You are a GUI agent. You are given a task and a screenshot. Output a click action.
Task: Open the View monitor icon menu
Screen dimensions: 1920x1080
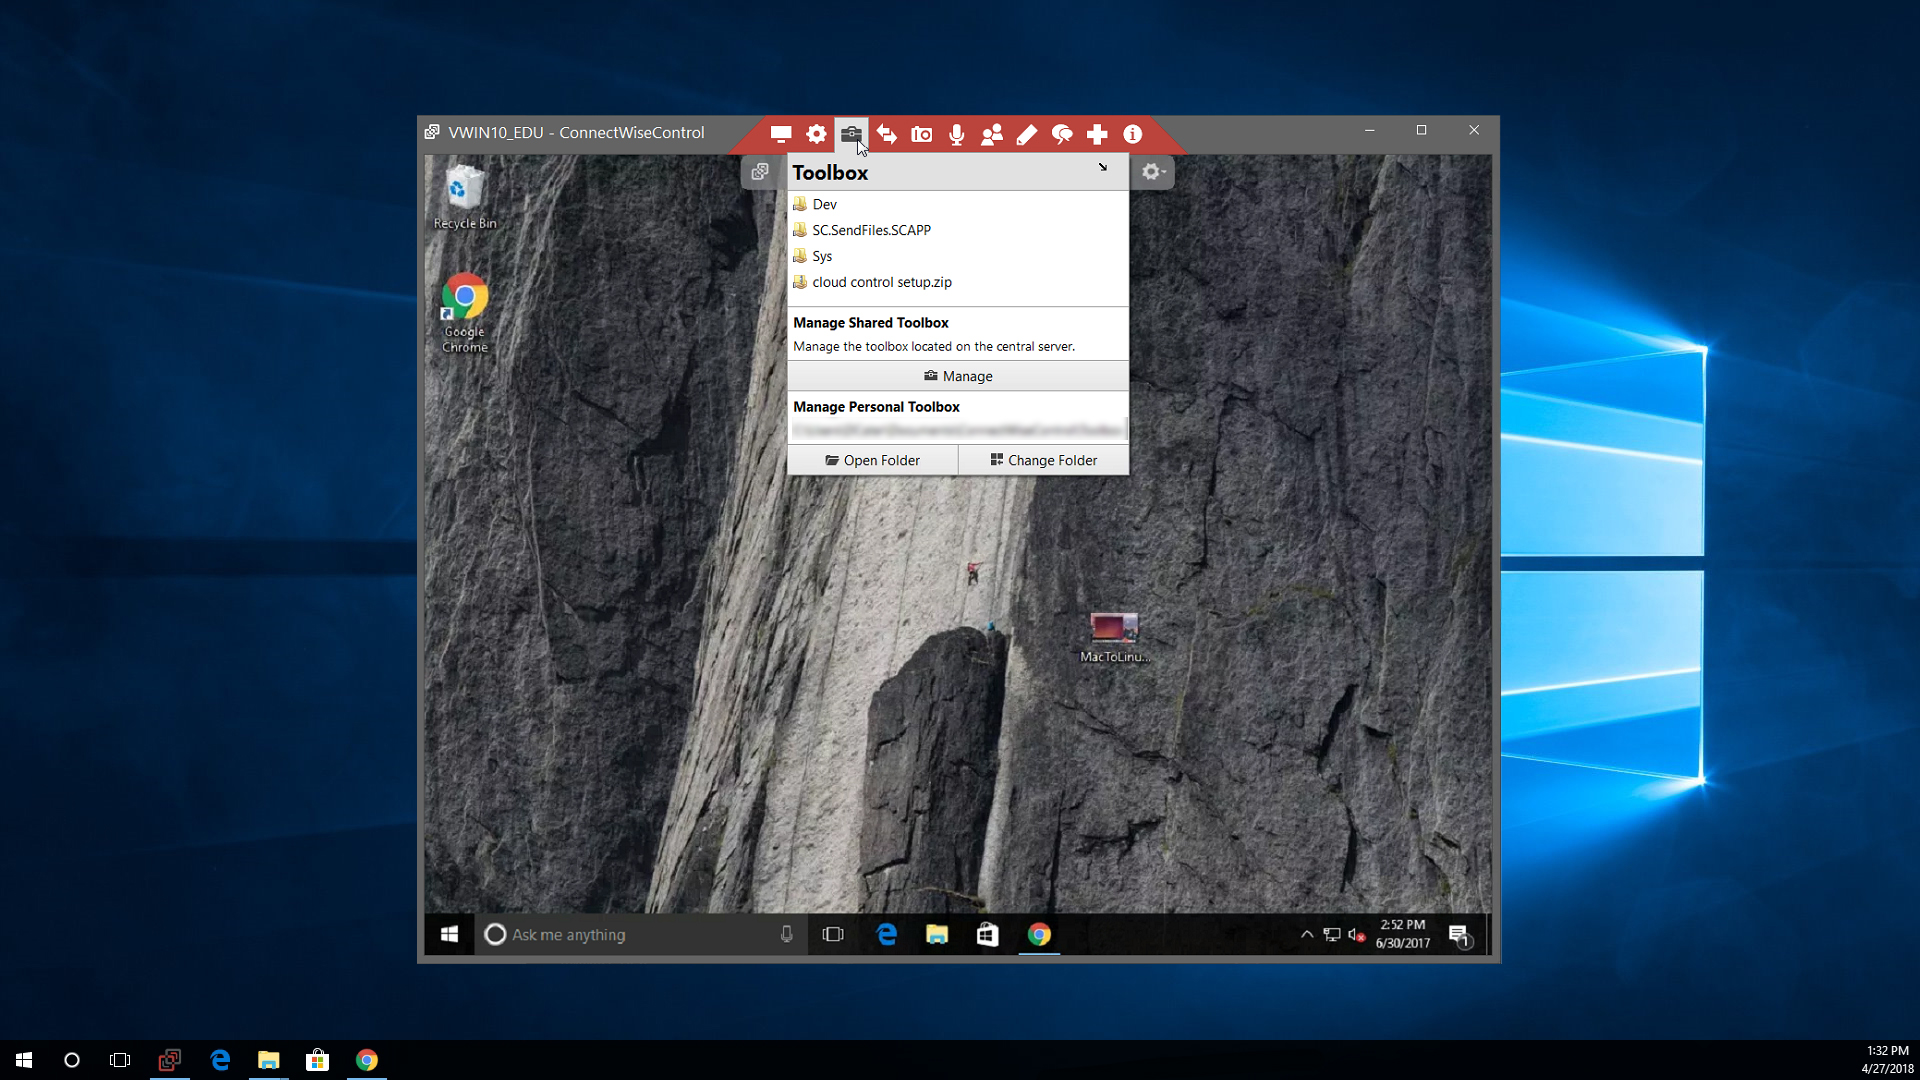pyautogui.click(x=781, y=134)
